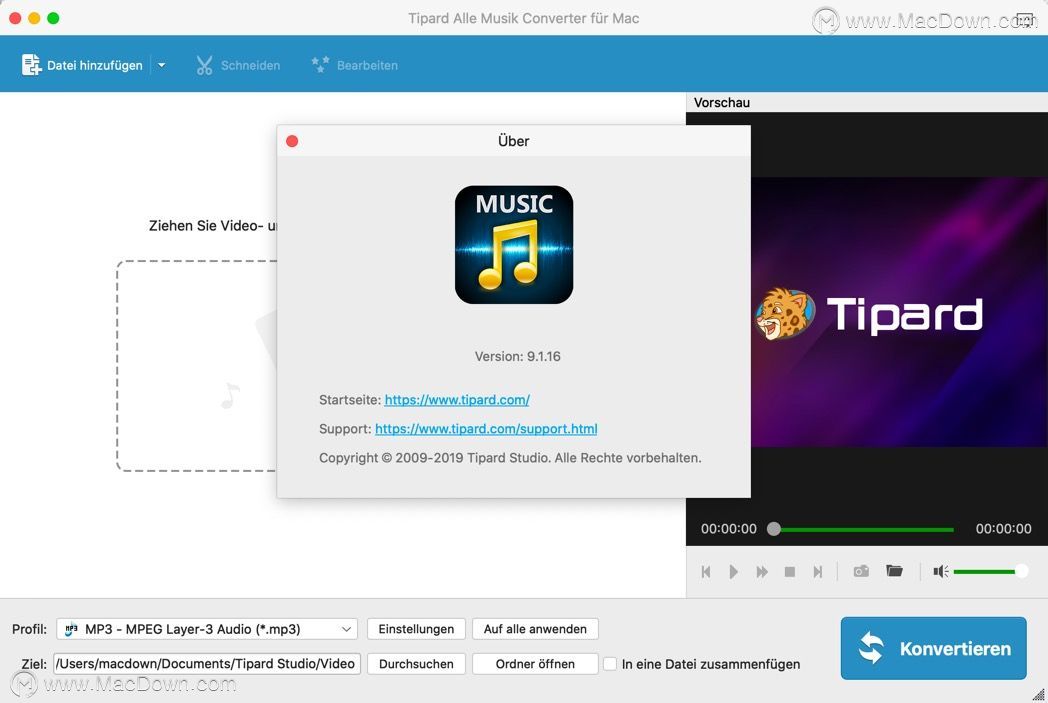The height and width of the screenshot is (703, 1048).
Task: Click the Einstellungen button
Action: (x=416, y=629)
